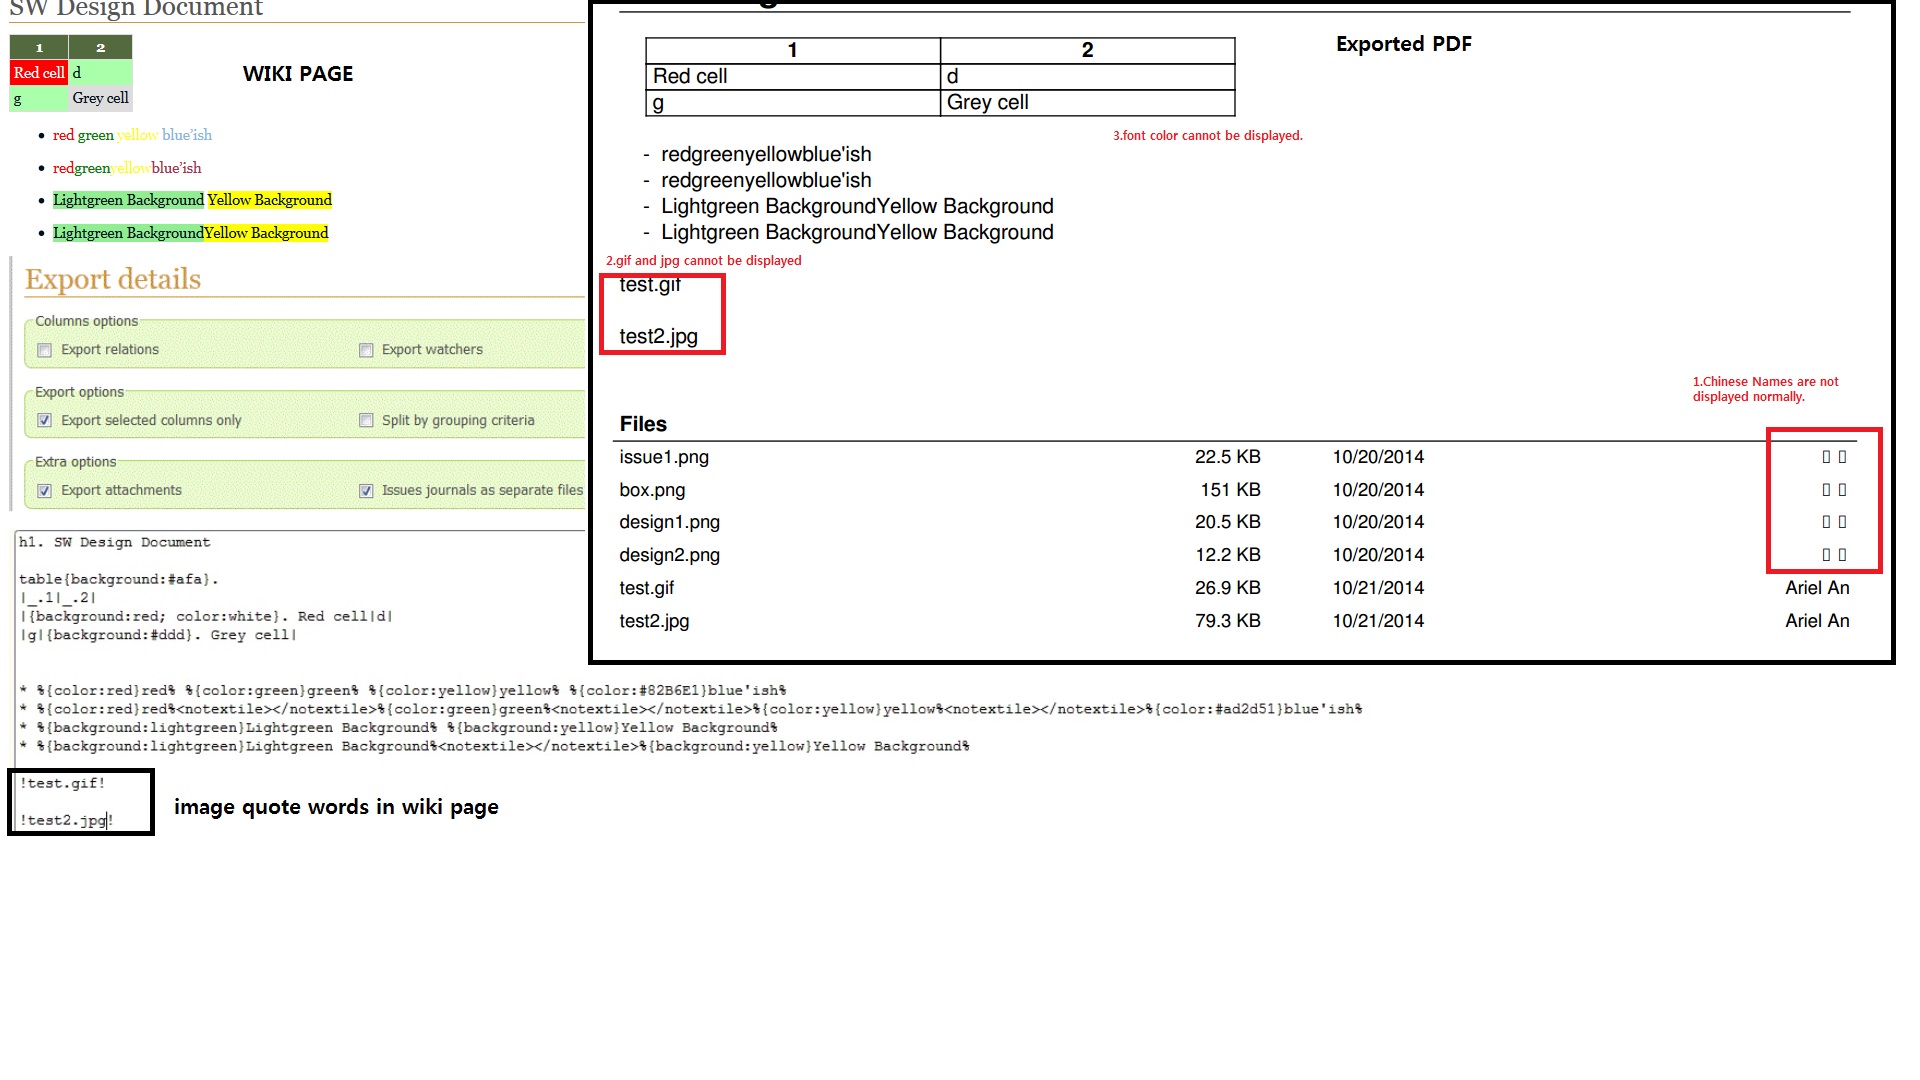Open issue1.png in the Files list

click(664, 457)
